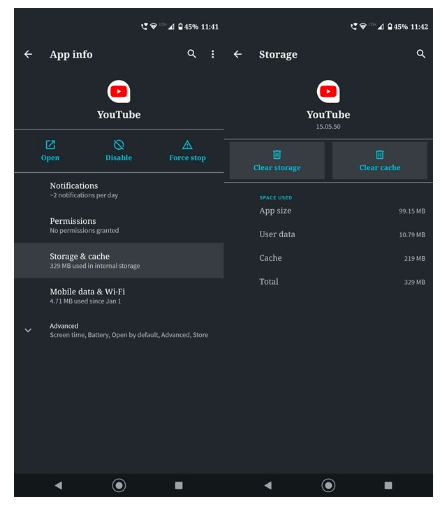Open Storage & cache row
Image resolution: width=445 pixels, height=508 pixels.
pos(119,261)
